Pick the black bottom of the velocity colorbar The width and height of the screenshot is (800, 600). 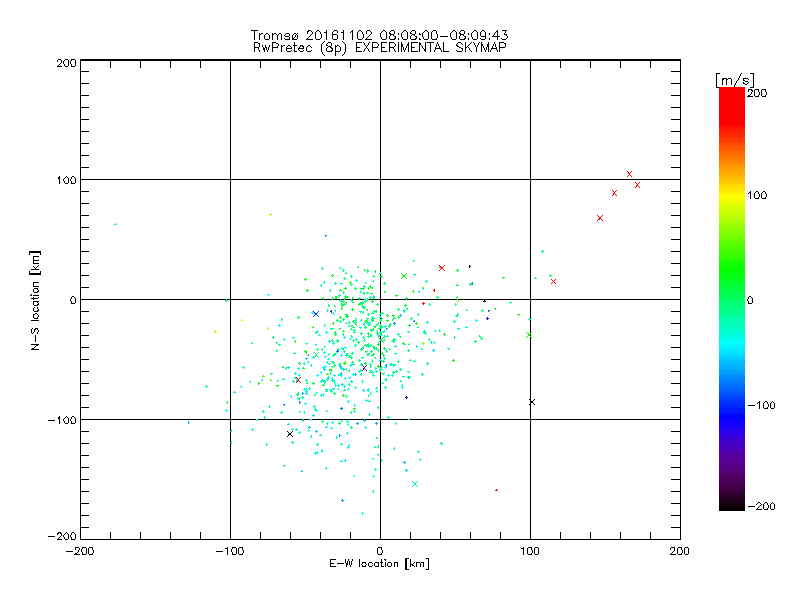click(x=732, y=503)
